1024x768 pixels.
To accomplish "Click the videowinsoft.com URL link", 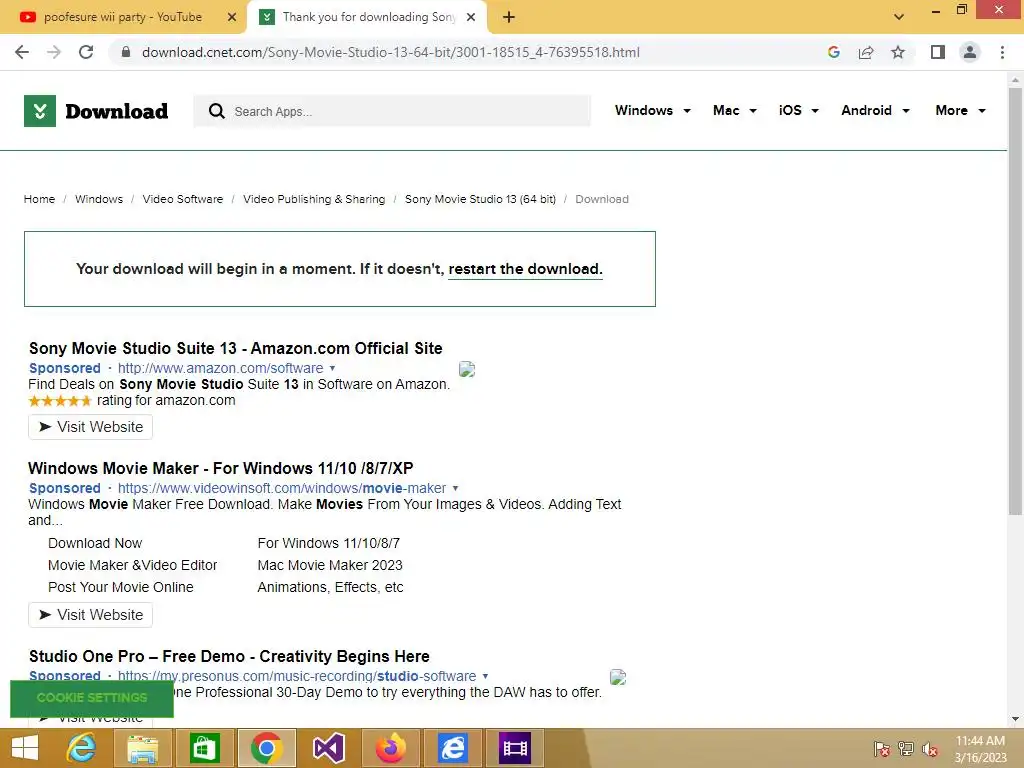I will pyautogui.click(x=281, y=488).
